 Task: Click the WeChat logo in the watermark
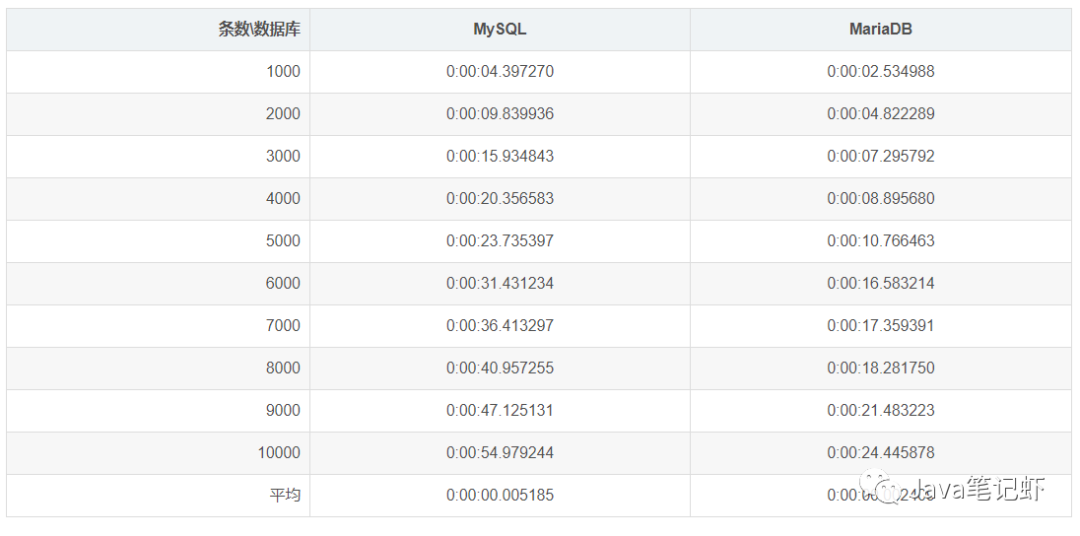click(x=883, y=489)
